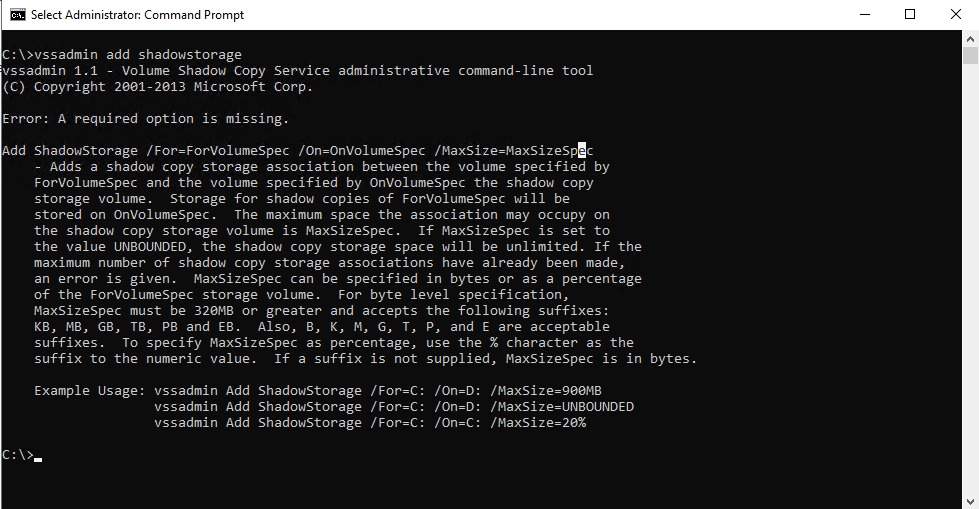Click the 'Example Usage:' label
This screenshot has height=509, width=979.
tap(90, 391)
